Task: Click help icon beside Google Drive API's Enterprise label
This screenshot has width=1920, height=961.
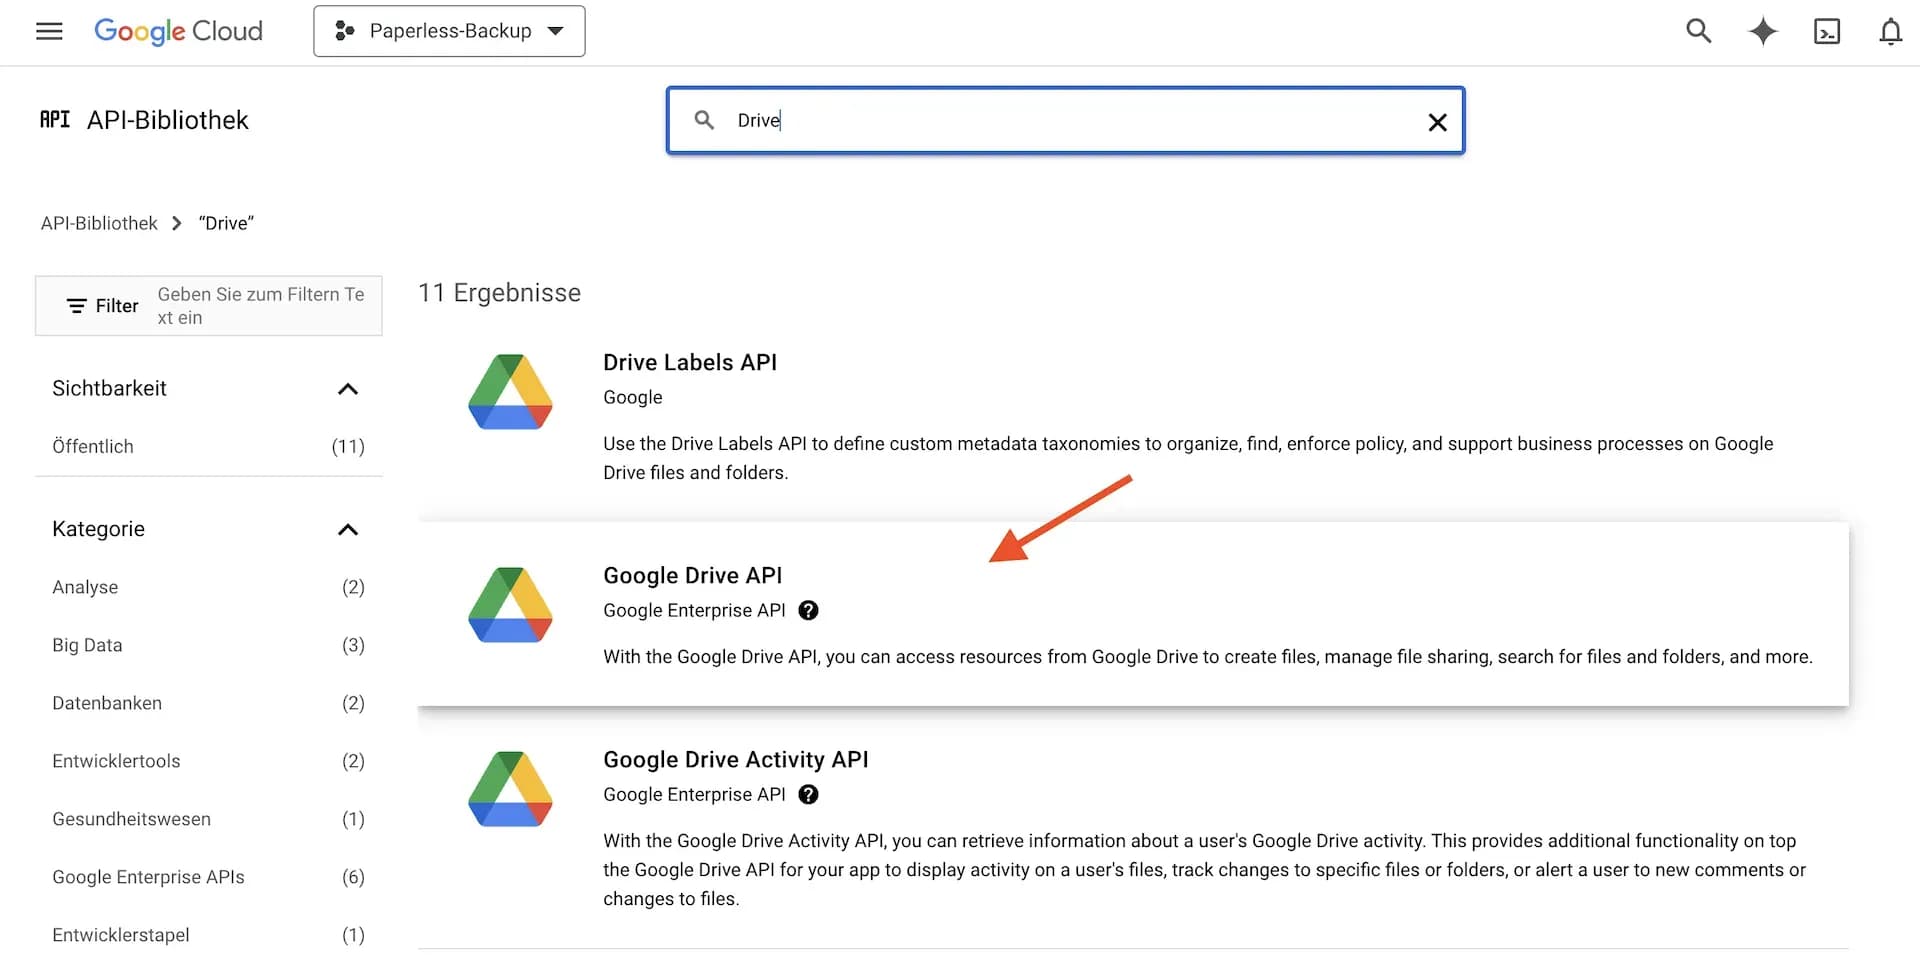Action: coord(809,611)
